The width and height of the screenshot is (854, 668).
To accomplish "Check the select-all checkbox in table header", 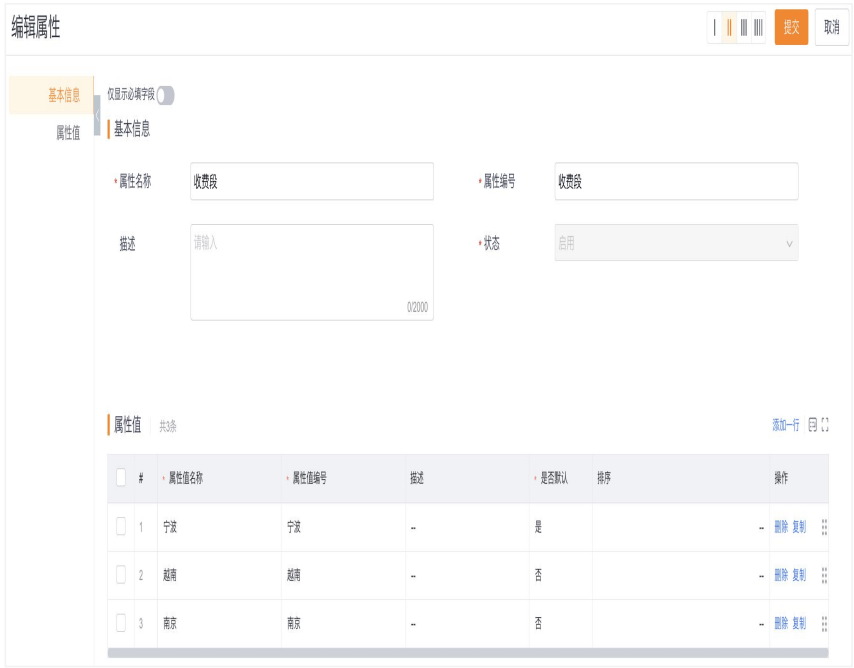I will coord(121,478).
